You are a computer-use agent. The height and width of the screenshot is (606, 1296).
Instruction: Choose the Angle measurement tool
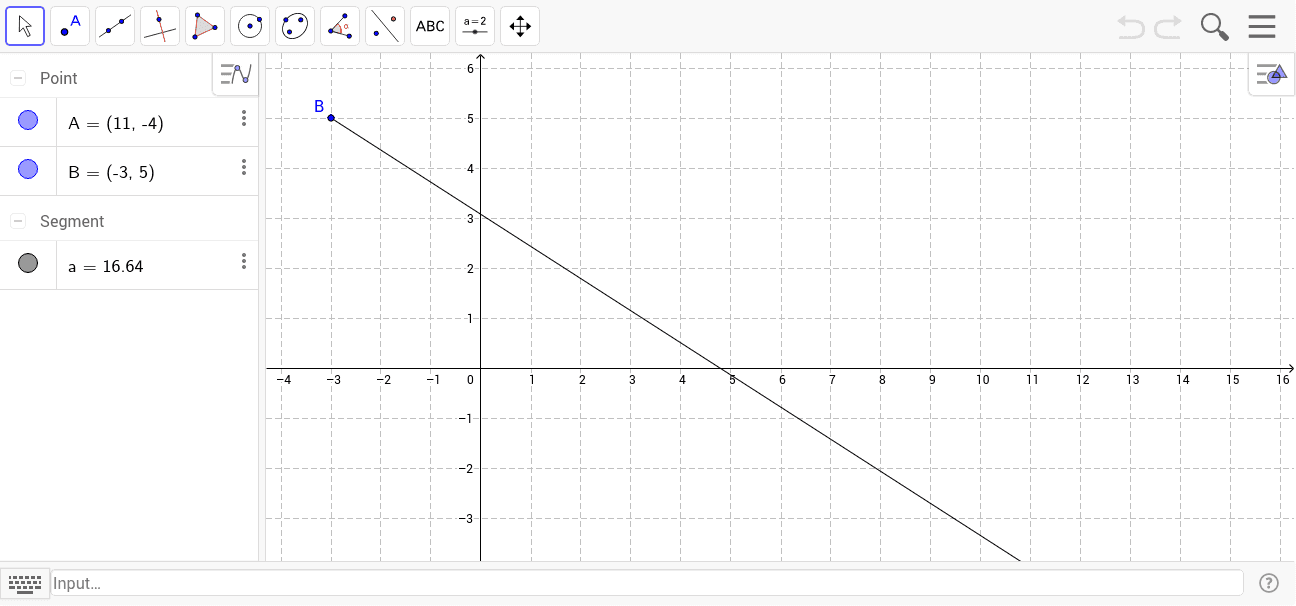coord(339,25)
